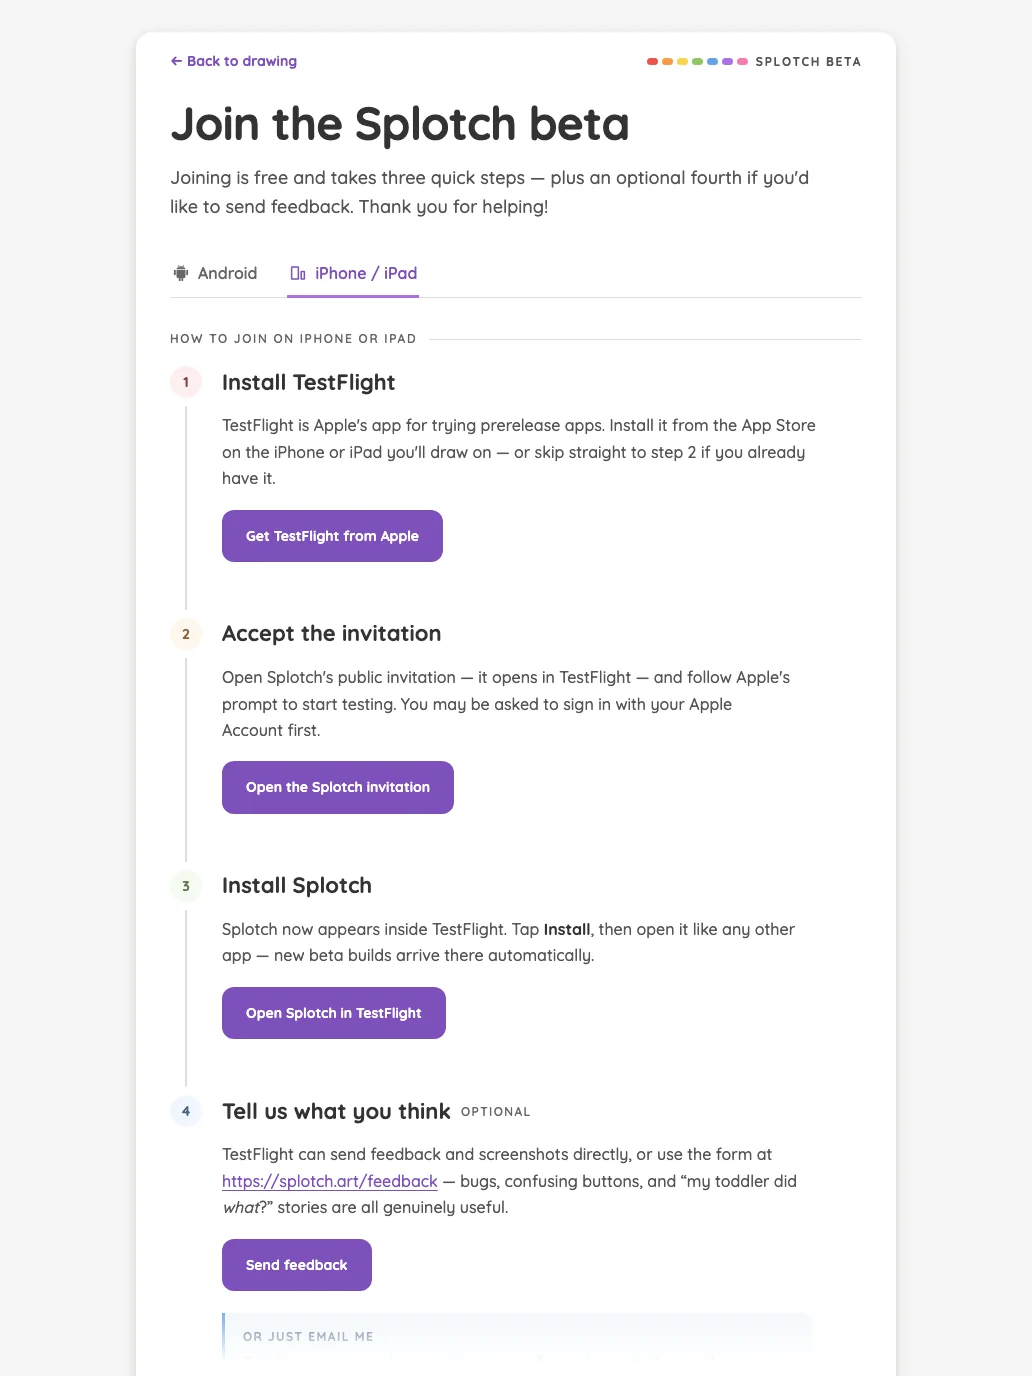Open the Splotch invitation button
Image resolution: width=1032 pixels, height=1376 pixels.
click(338, 787)
